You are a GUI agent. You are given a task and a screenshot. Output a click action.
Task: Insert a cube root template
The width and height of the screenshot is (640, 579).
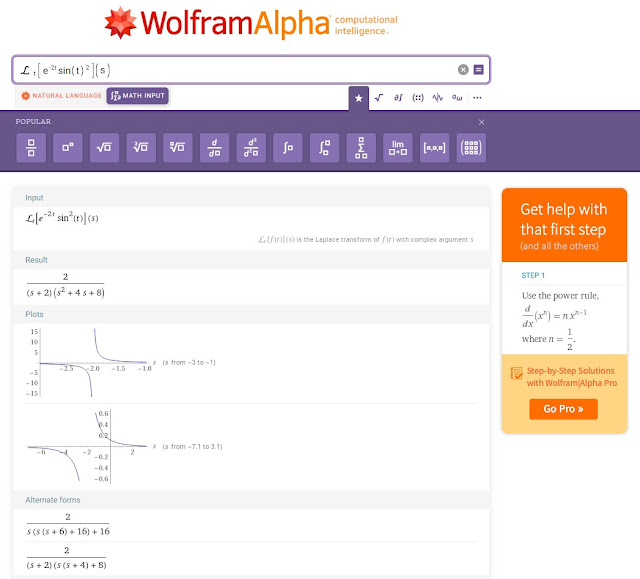click(x=141, y=148)
